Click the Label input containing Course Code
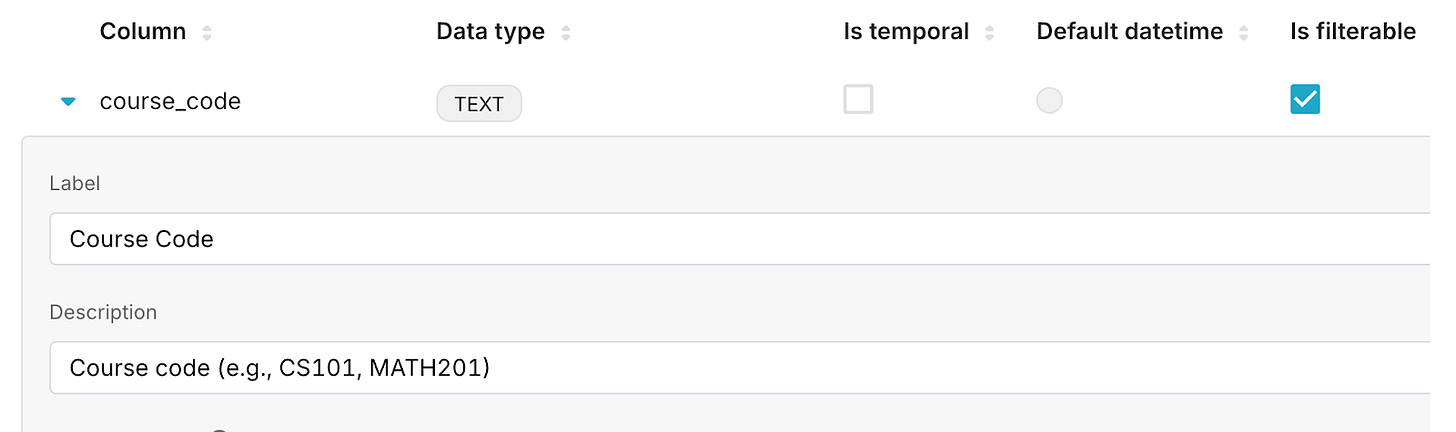Screen dimensions: 1456x432 pos(740,239)
